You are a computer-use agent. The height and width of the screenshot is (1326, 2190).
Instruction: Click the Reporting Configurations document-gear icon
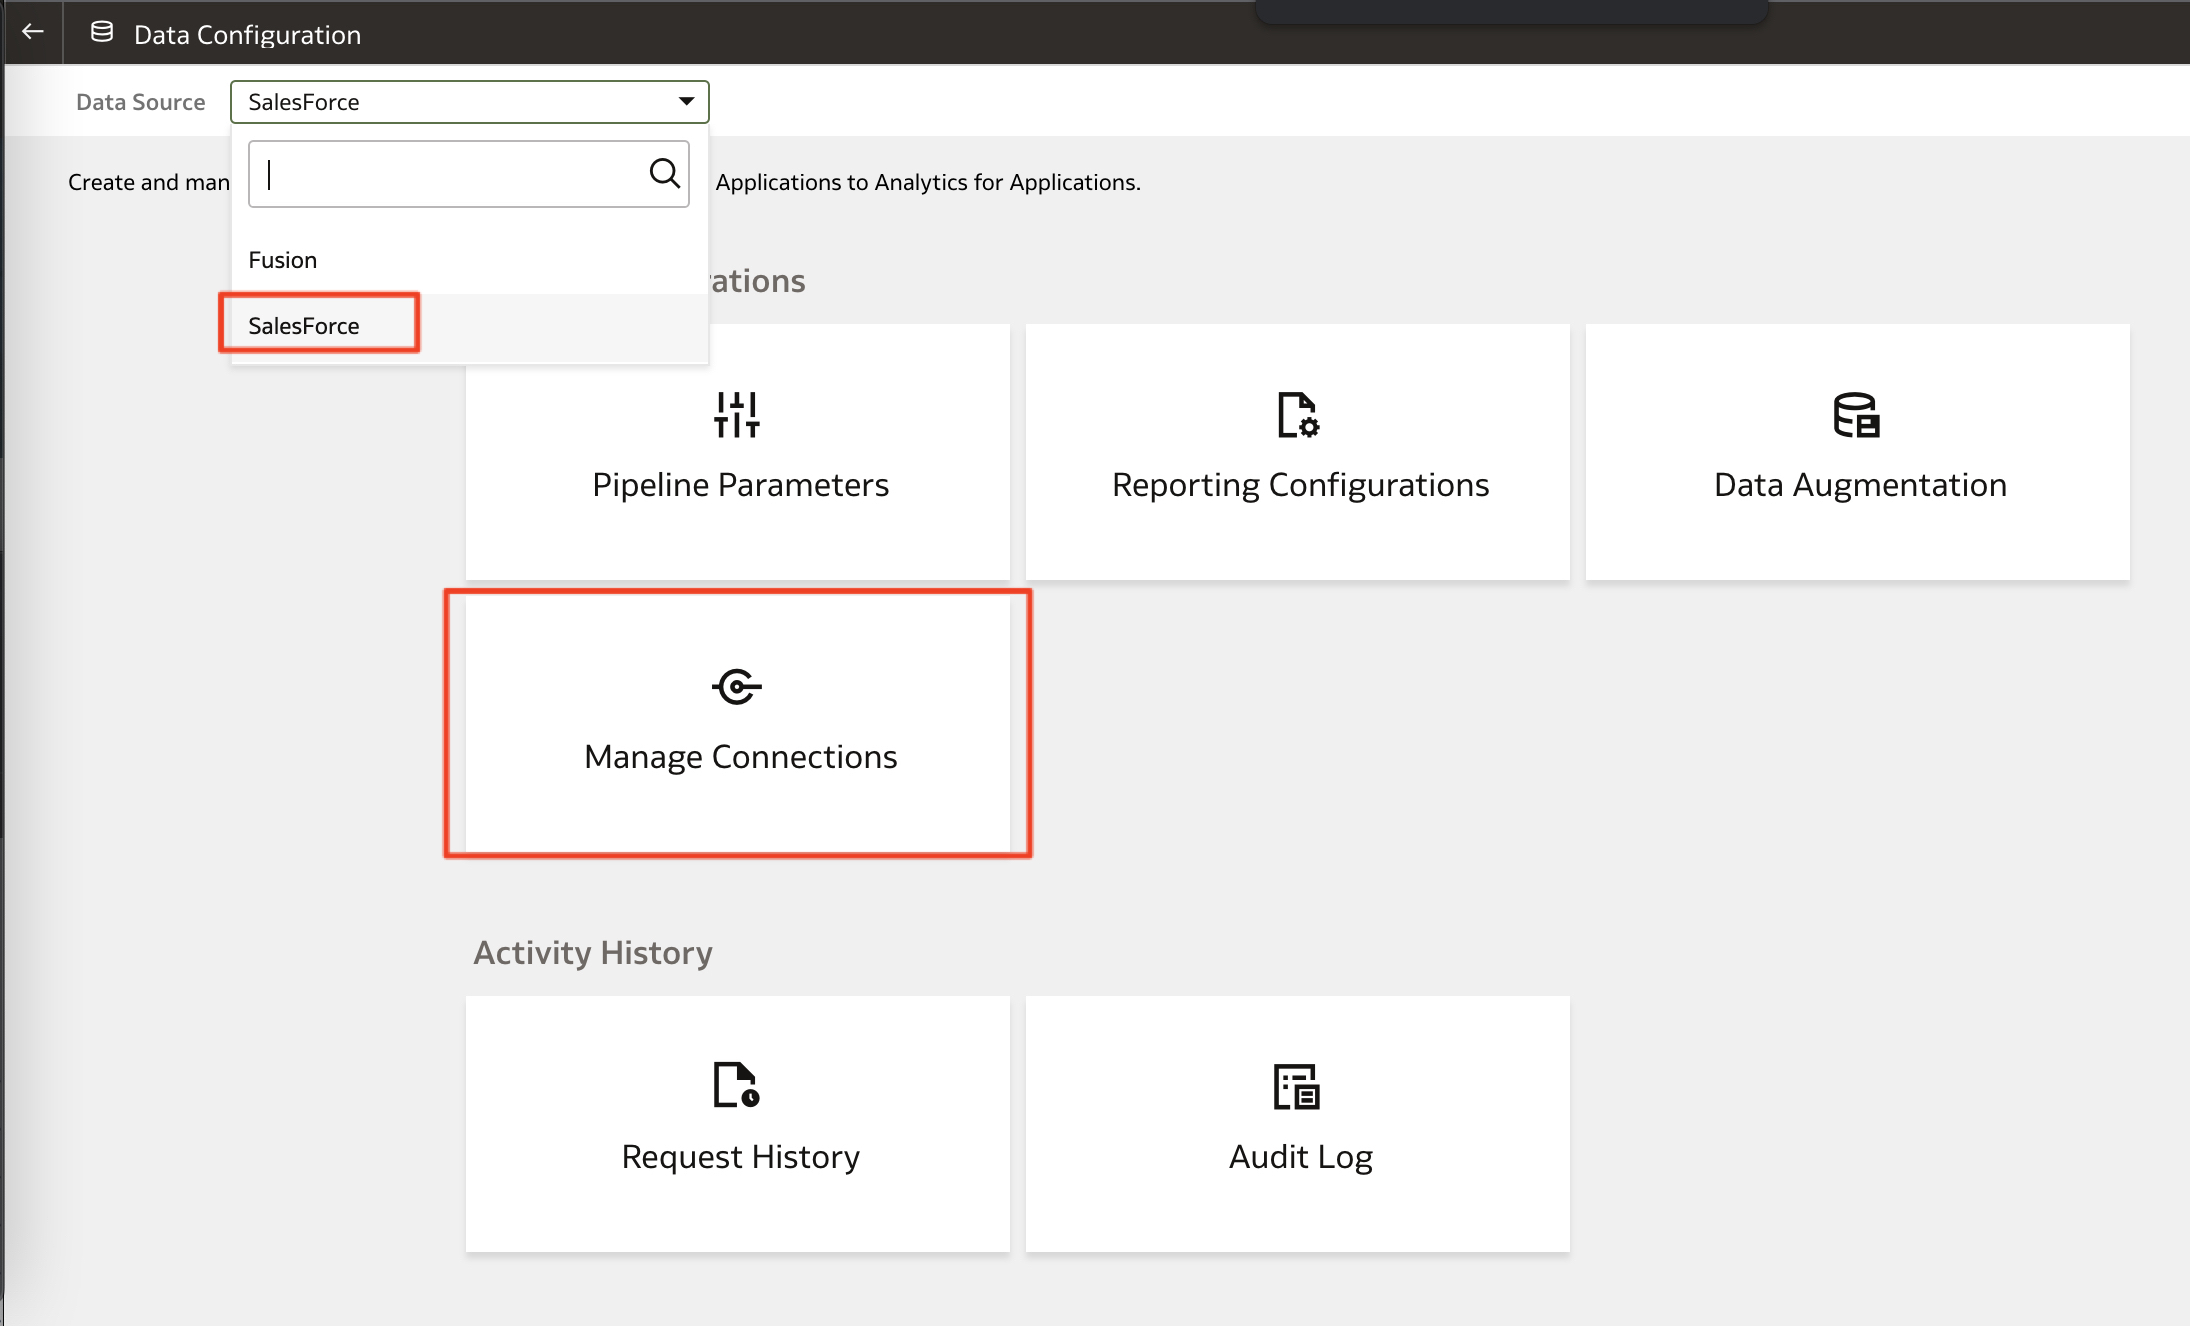coord(1298,414)
